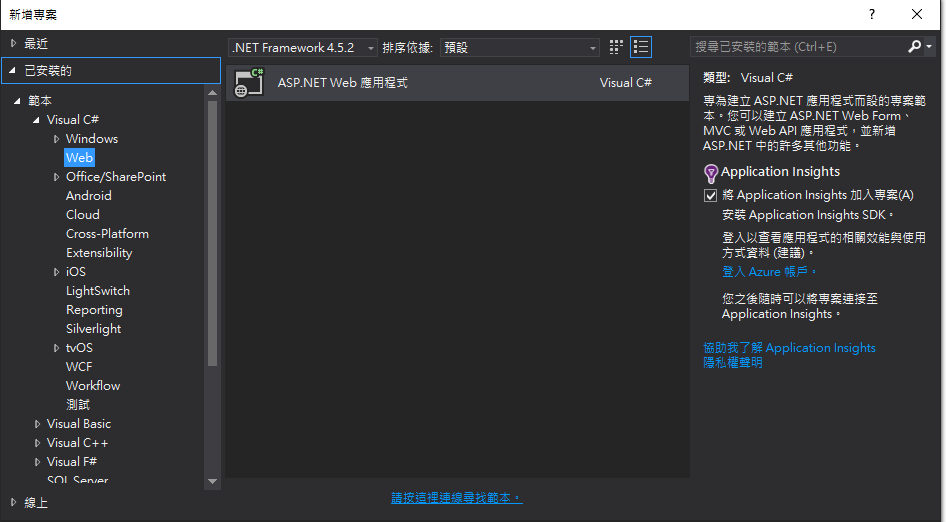The image size is (946, 522).
Task: Open the 排序依據 預設 sort dropdown
Action: coord(519,47)
